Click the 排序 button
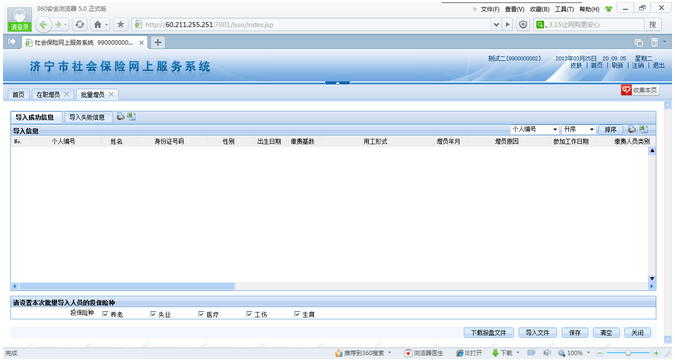Screen dimensions: 675x360 (610, 129)
